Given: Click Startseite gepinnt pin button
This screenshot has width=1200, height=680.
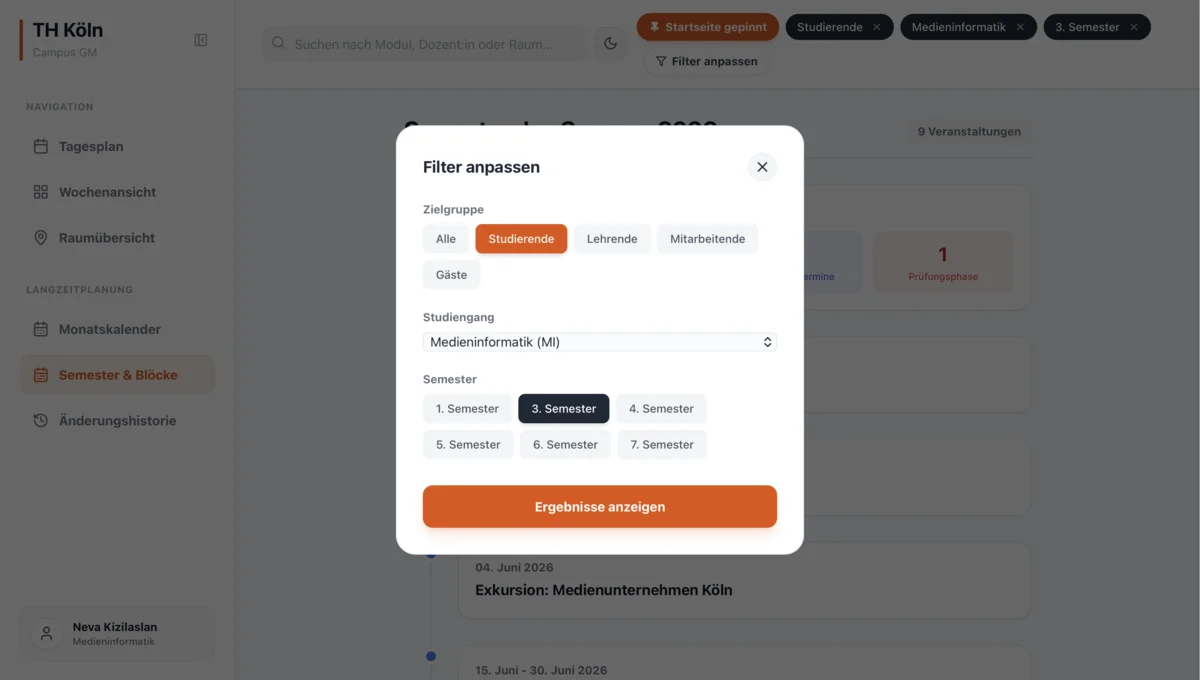Looking at the screenshot, I should [708, 27].
